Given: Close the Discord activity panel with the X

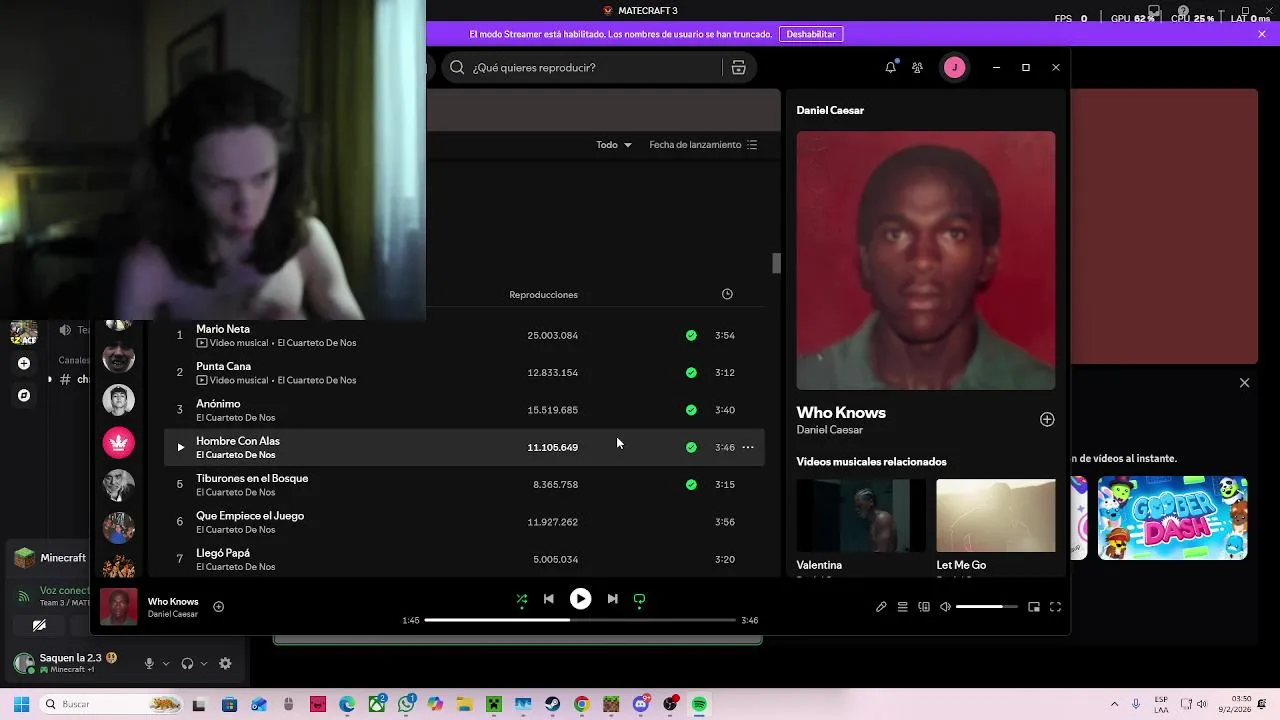Looking at the screenshot, I should click(x=1244, y=383).
